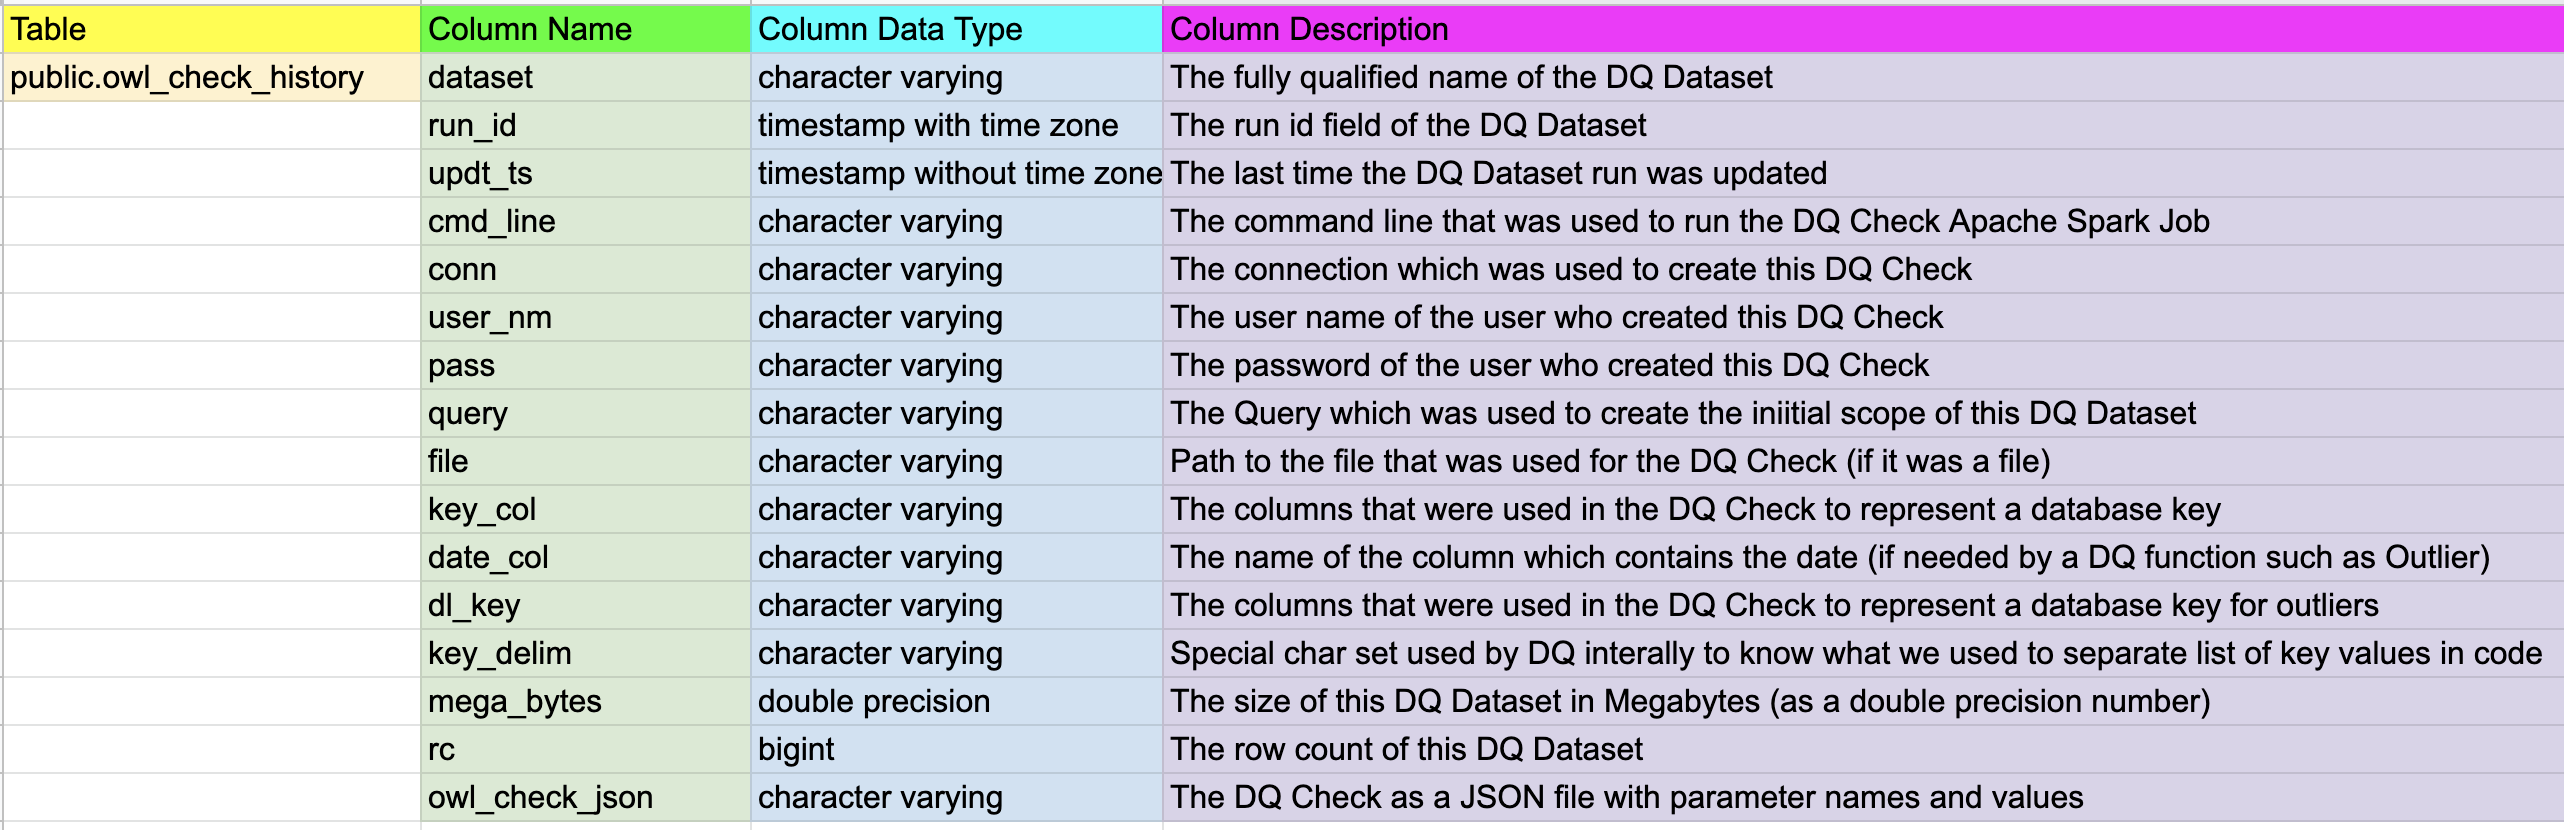
Task: Click the key_col cell
Action: pyautogui.click(x=585, y=509)
